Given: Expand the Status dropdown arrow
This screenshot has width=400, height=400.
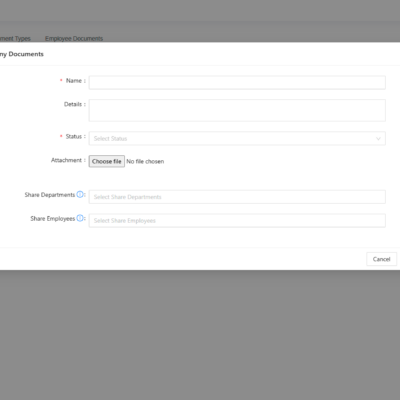Looking at the screenshot, I should tap(378, 139).
